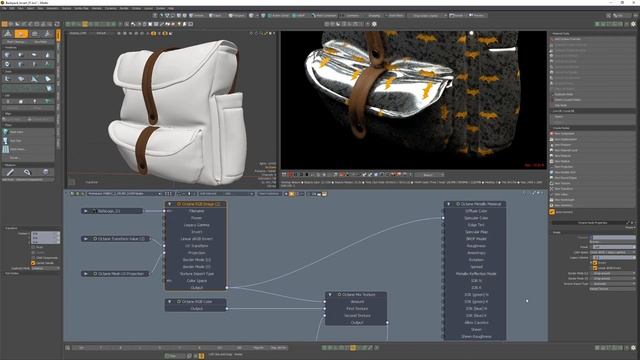
Task: Select the first tab icon atop left panel
Action: pyautogui.click(x=8, y=34)
